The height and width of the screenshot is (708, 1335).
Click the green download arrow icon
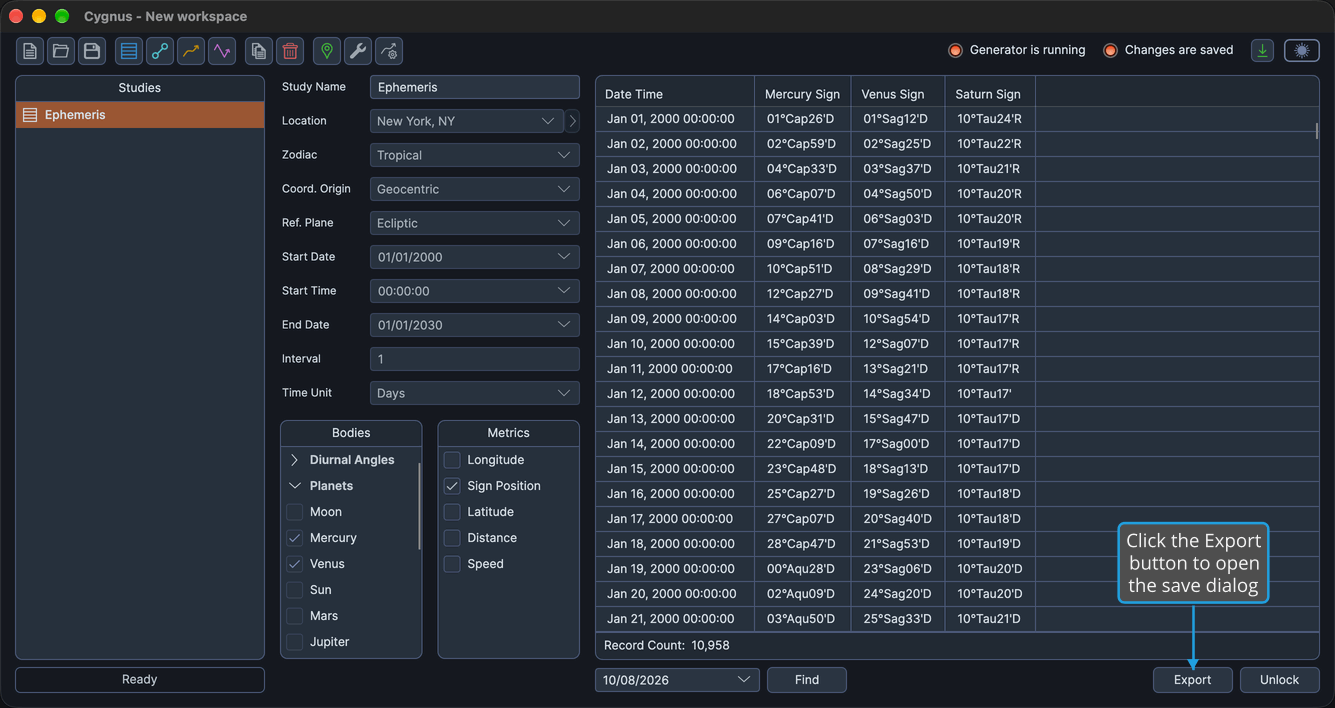point(1262,50)
